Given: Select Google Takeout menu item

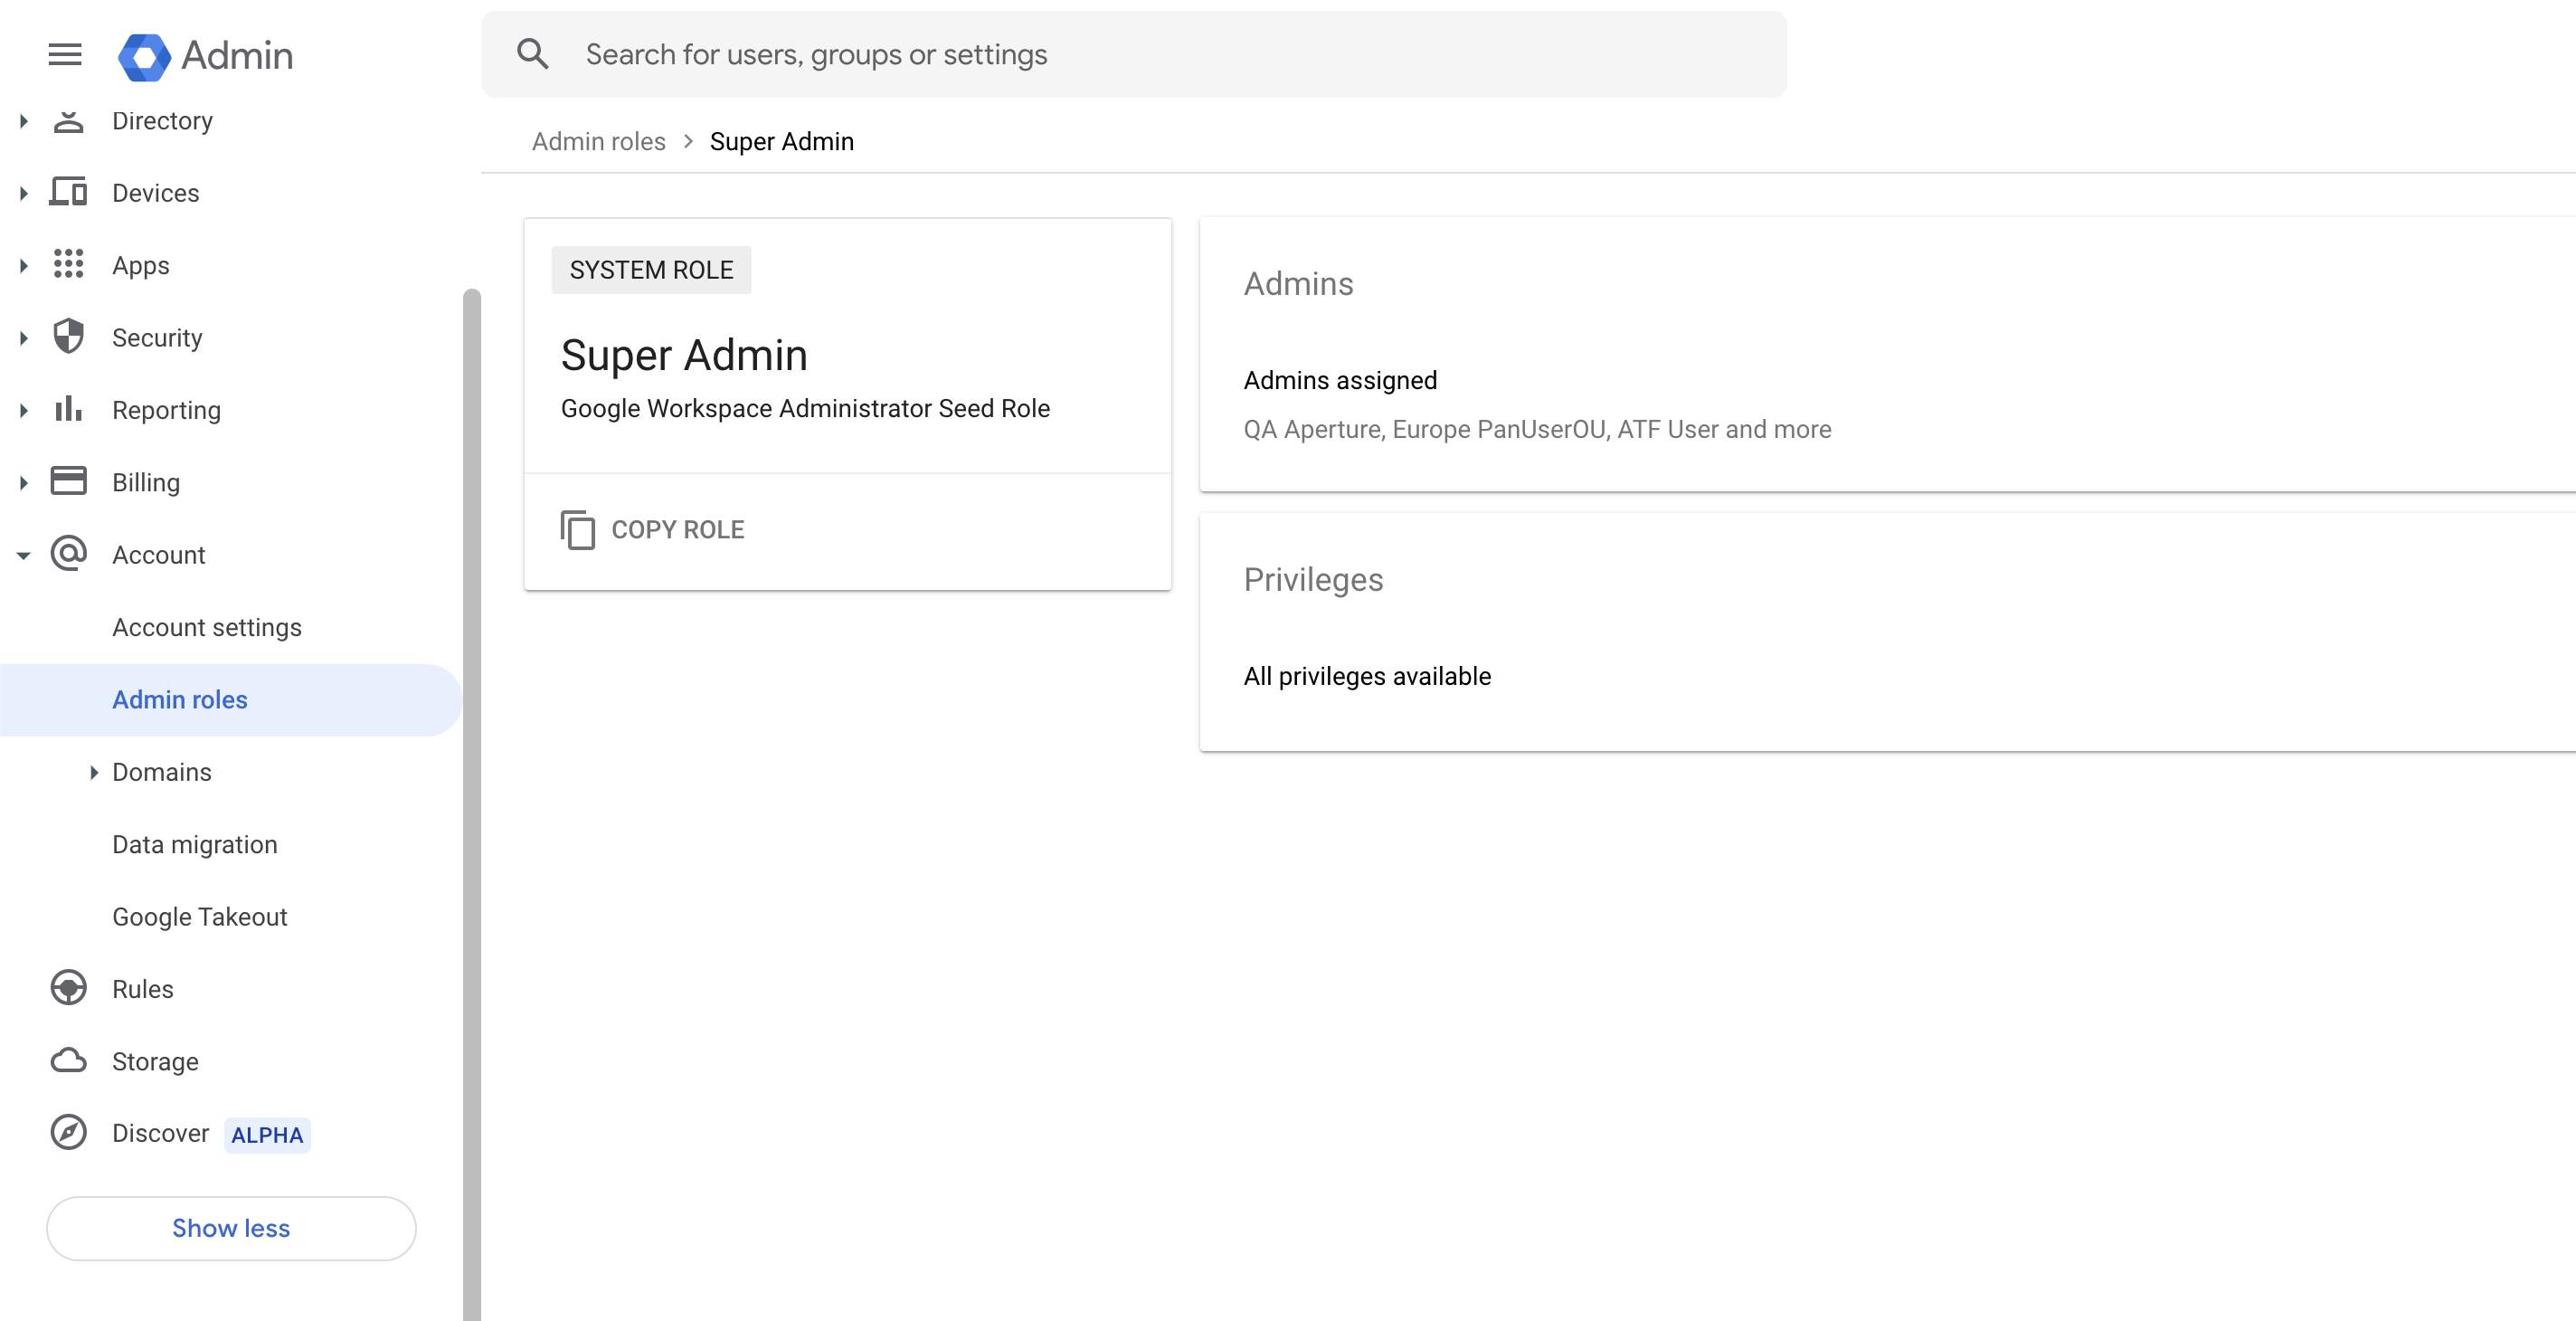Looking at the screenshot, I should coord(199,916).
